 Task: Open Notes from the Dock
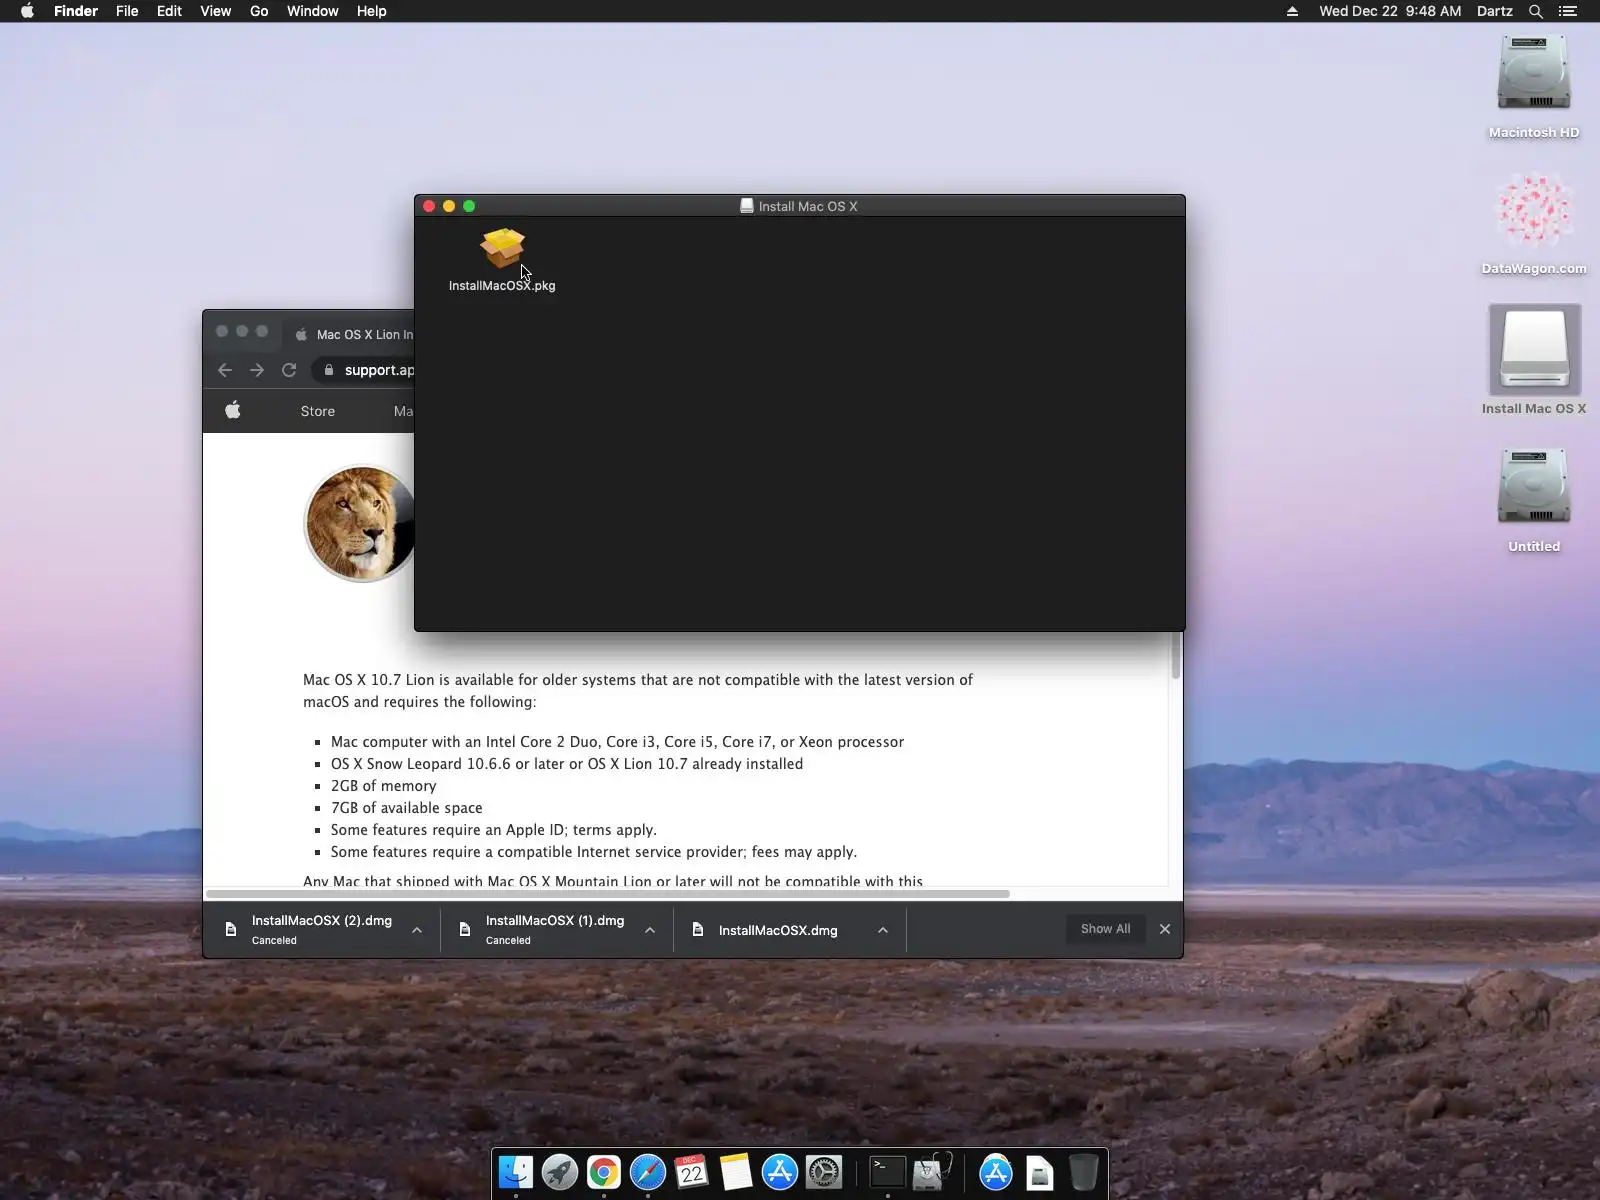point(736,1172)
